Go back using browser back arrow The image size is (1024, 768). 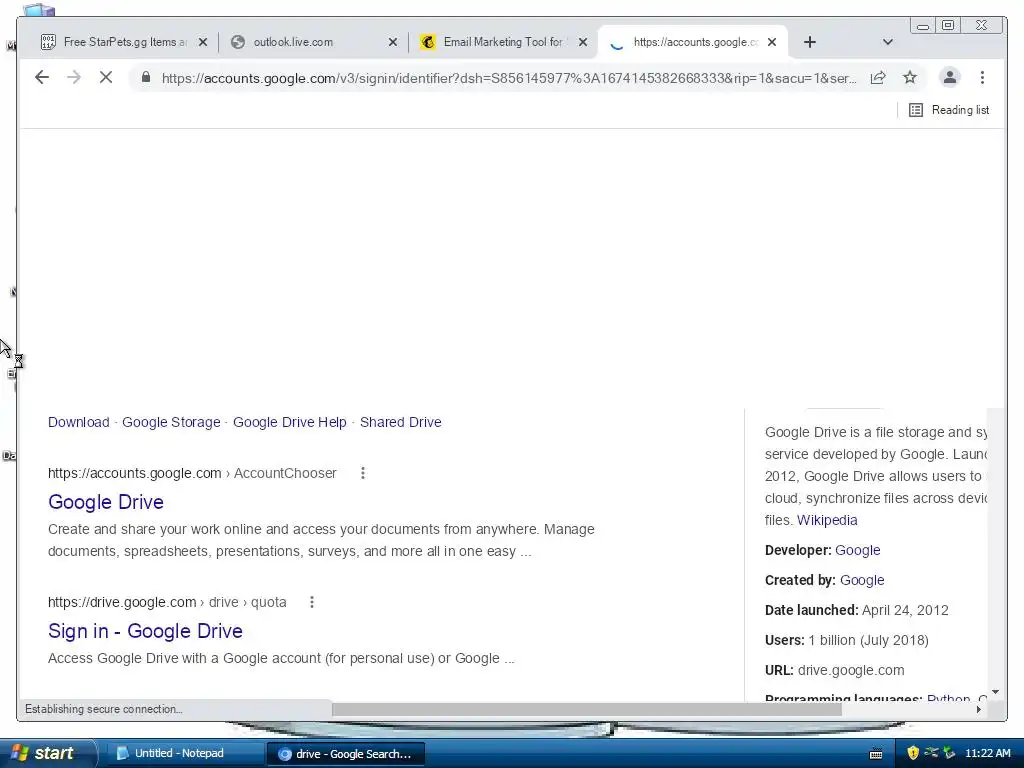42,78
